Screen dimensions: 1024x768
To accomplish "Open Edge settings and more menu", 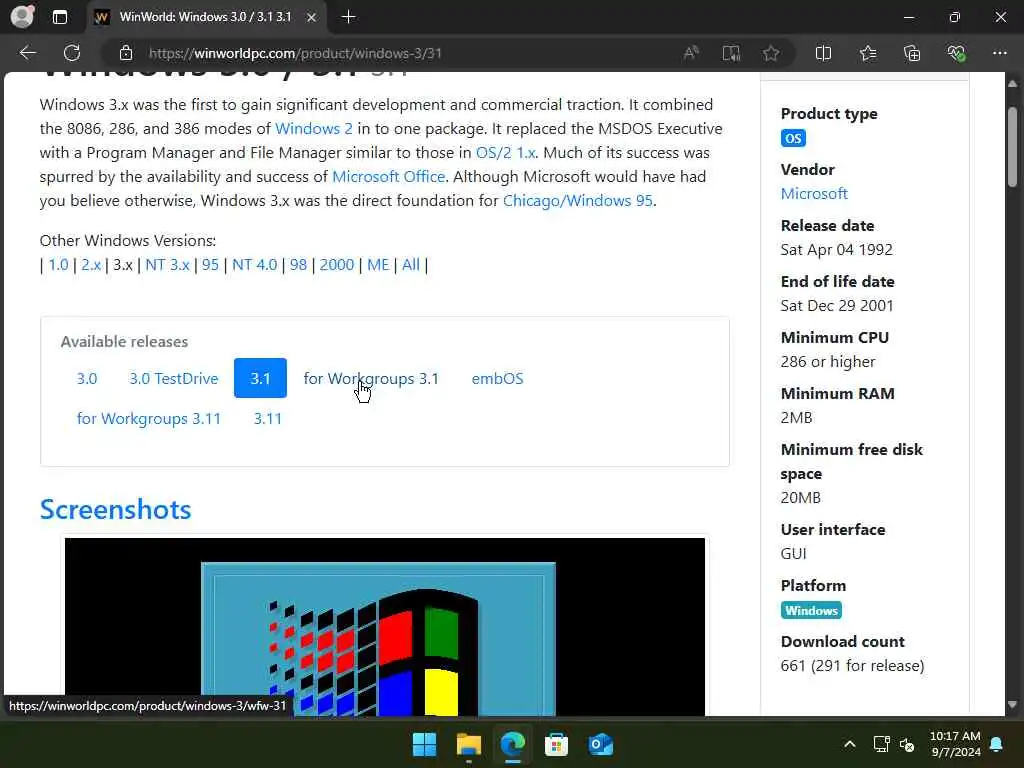I will pyautogui.click(x=1000, y=53).
